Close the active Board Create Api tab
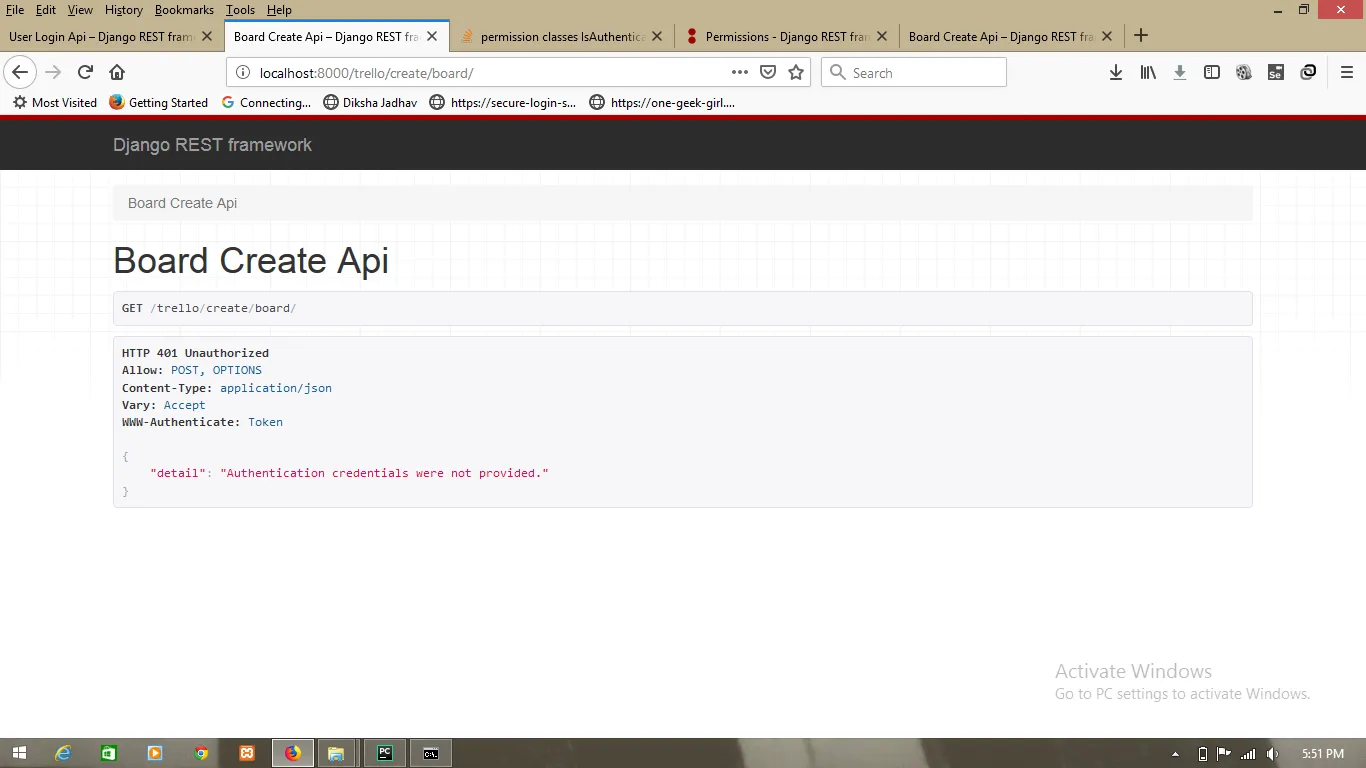 point(432,36)
